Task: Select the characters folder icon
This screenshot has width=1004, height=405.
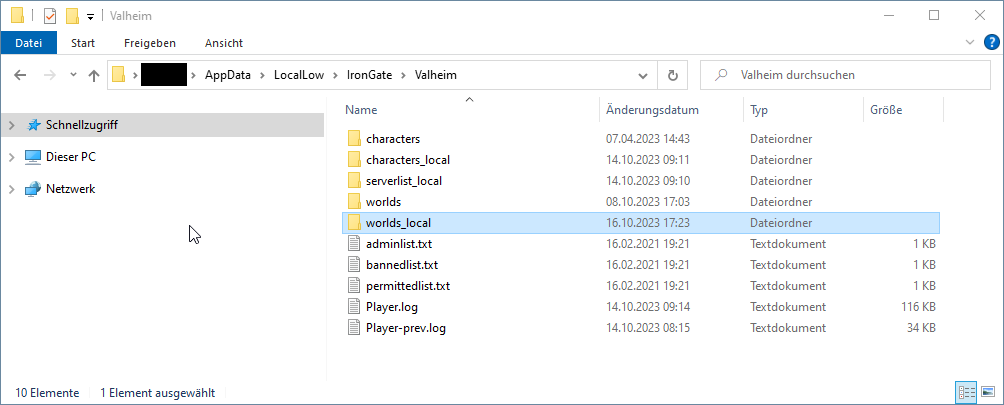Action: 354,138
